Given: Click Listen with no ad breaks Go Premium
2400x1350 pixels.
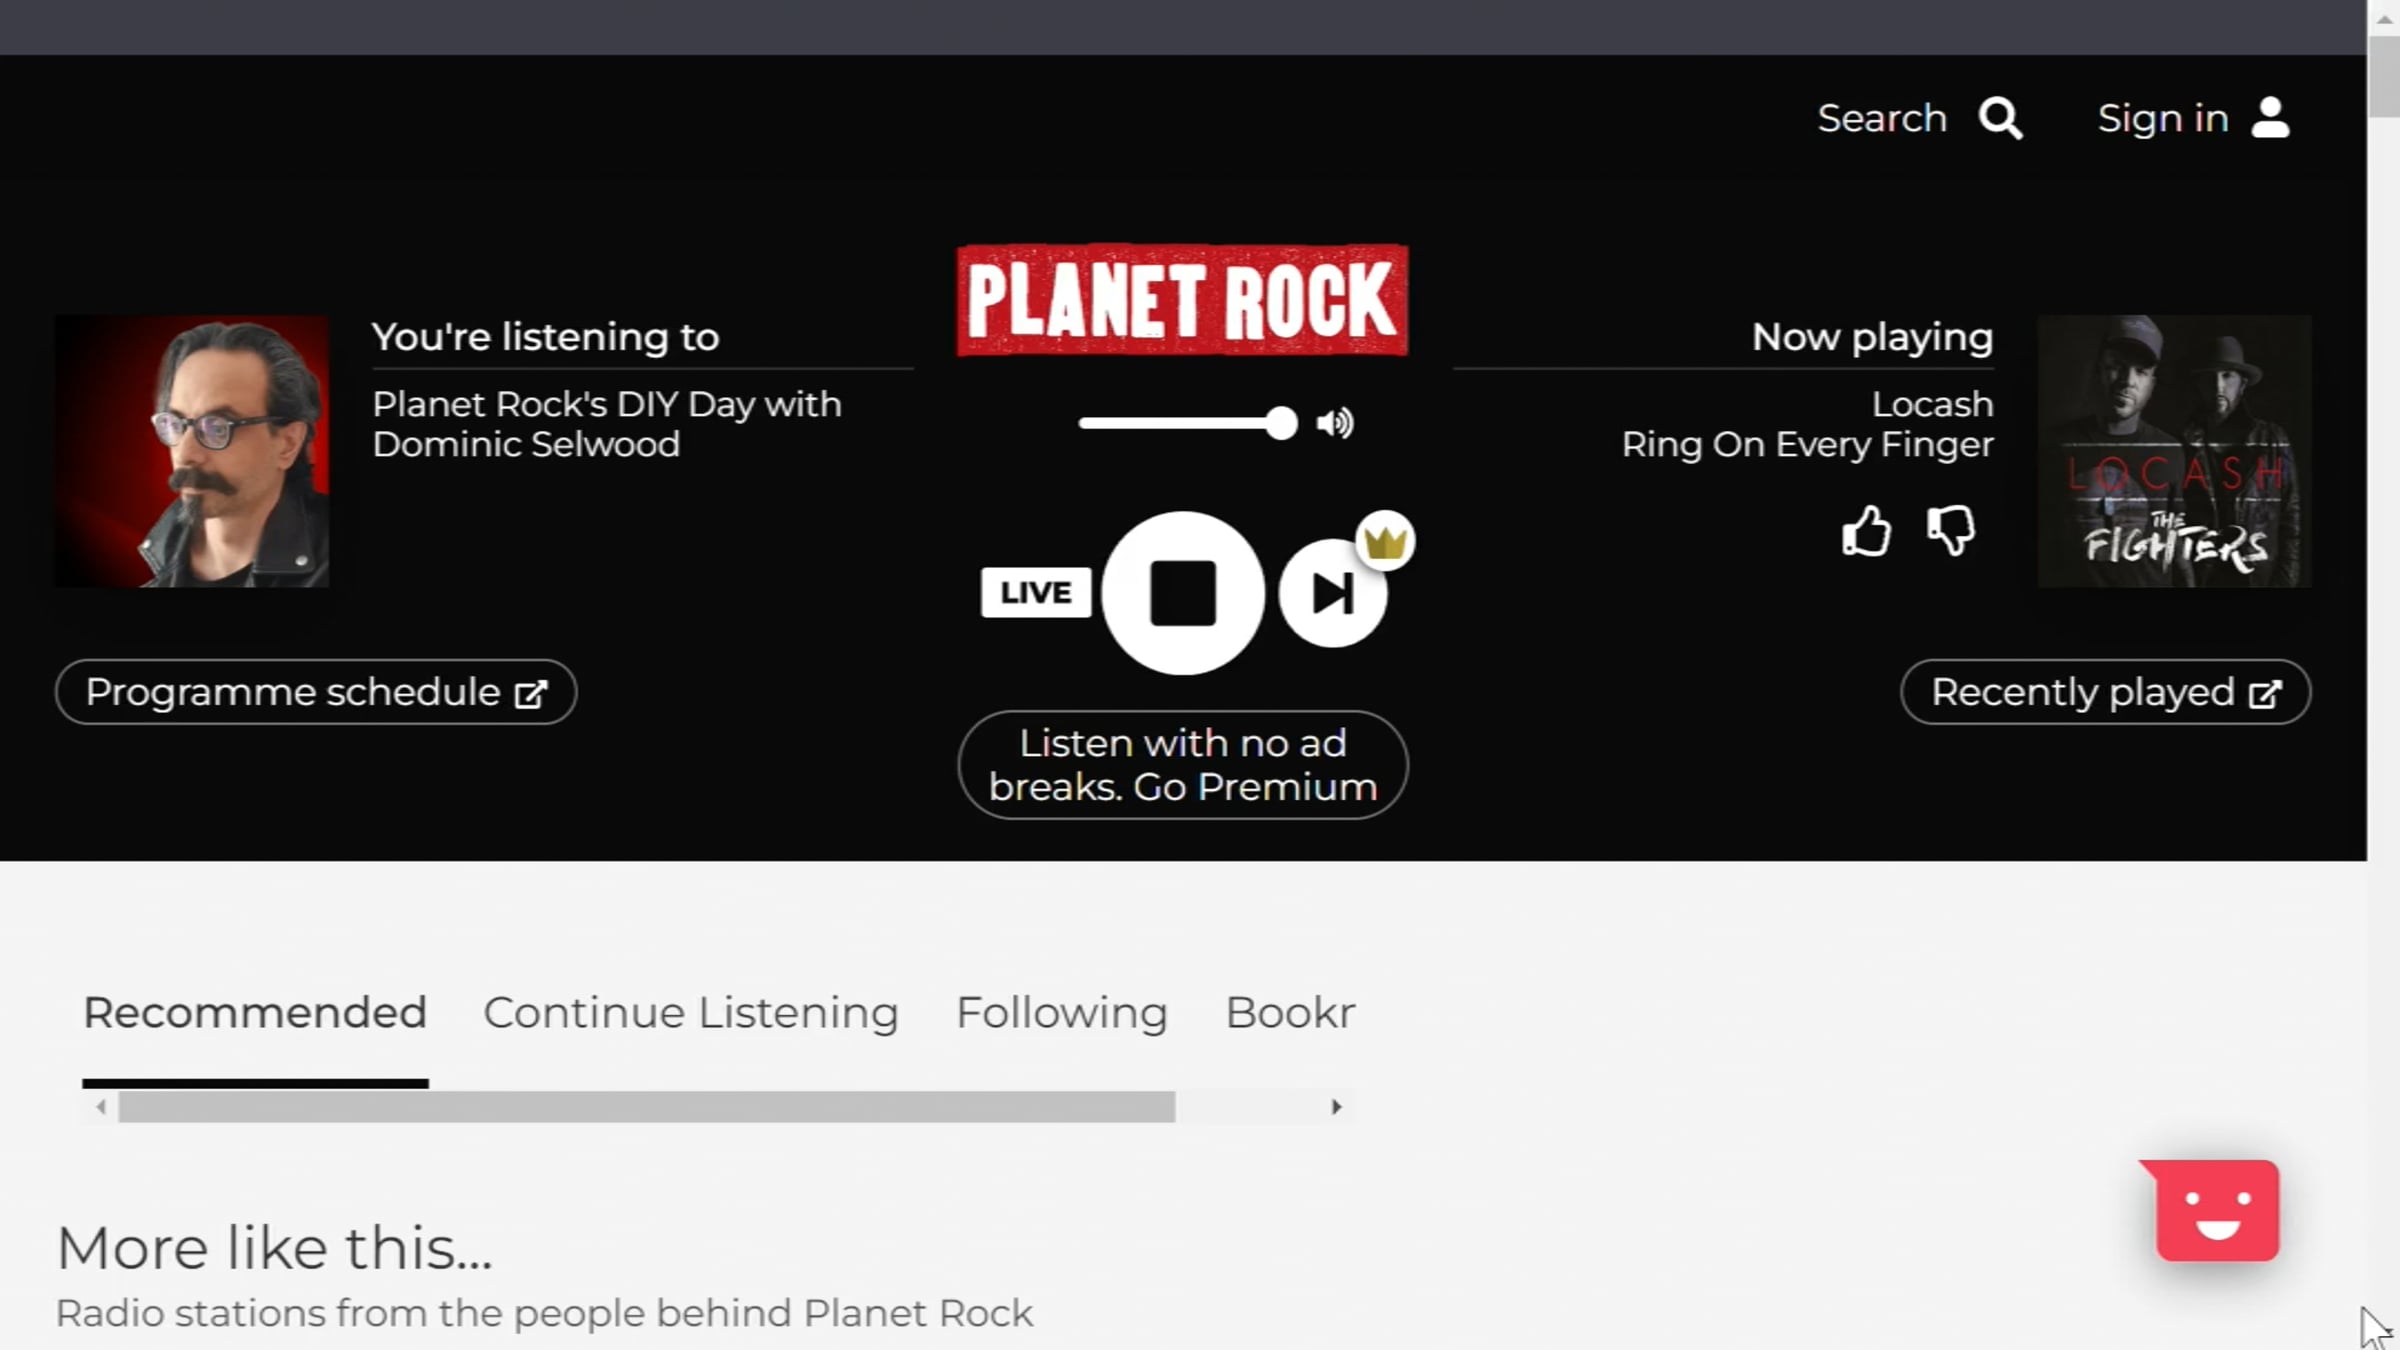Looking at the screenshot, I should (1183, 765).
